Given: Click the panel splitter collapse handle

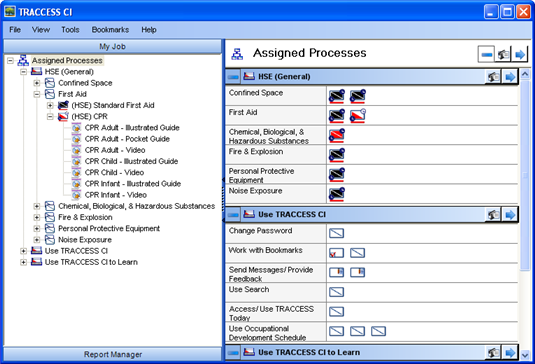Looking at the screenshot, I should pyautogui.click(x=223, y=200).
